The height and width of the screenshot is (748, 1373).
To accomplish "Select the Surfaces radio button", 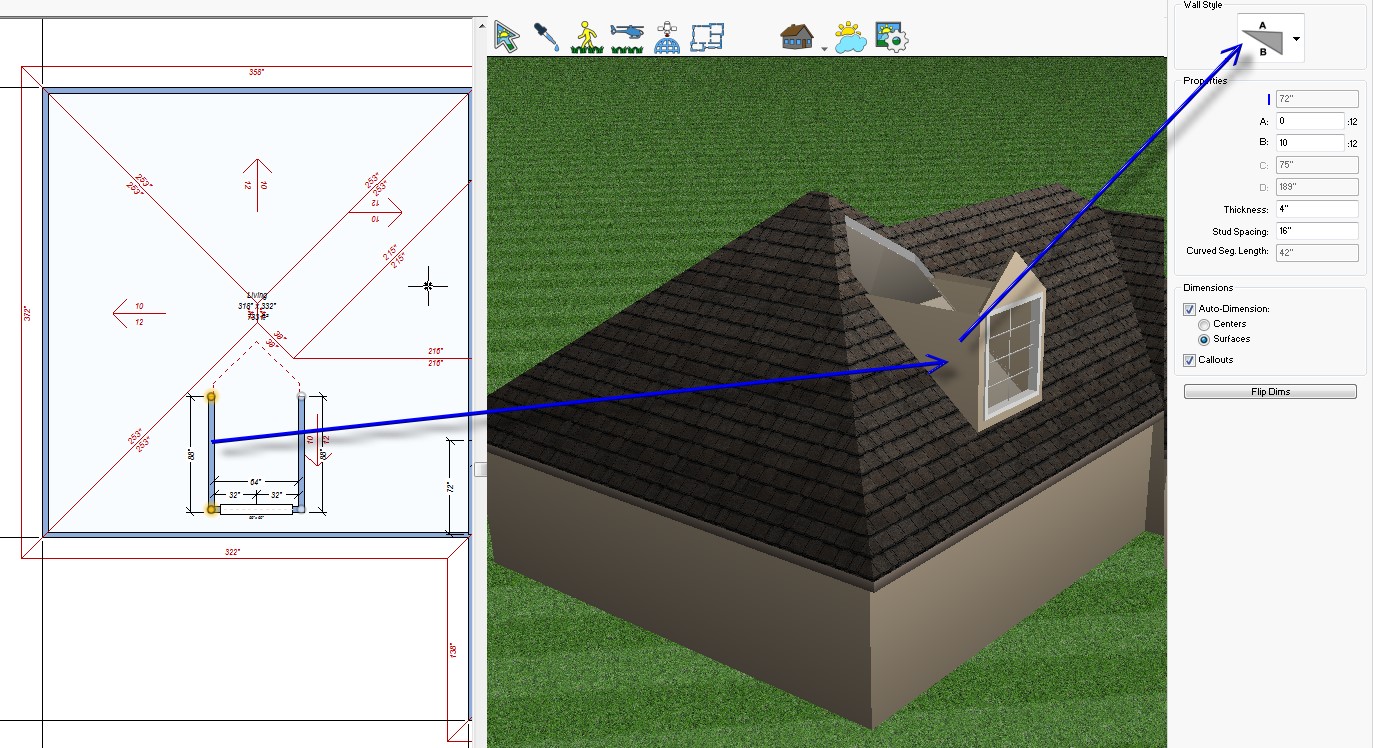I will 1204,339.
